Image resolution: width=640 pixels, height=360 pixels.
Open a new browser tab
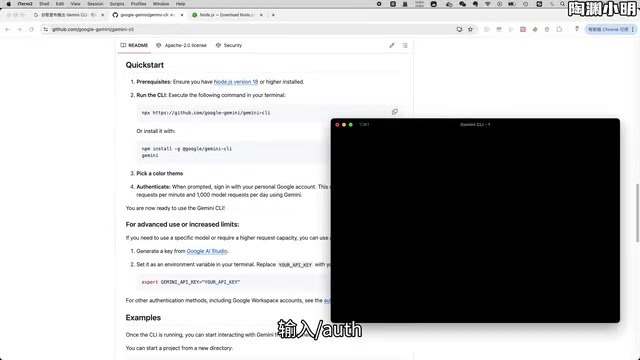coord(273,15)
